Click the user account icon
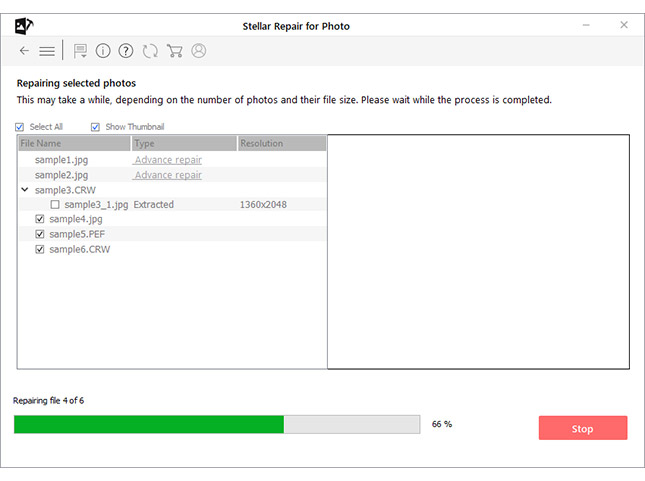The height and width of the screenshot is (481, 645). (x=198, y=51)
